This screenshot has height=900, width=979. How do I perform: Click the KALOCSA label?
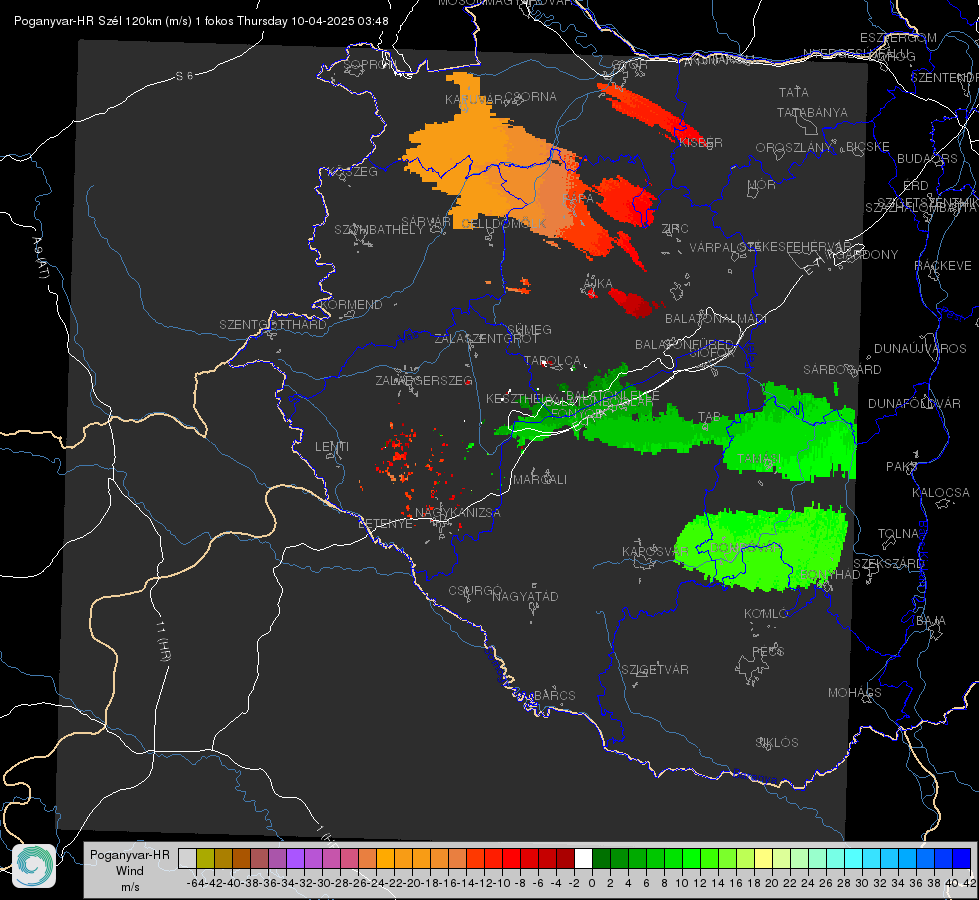point(941,493)
